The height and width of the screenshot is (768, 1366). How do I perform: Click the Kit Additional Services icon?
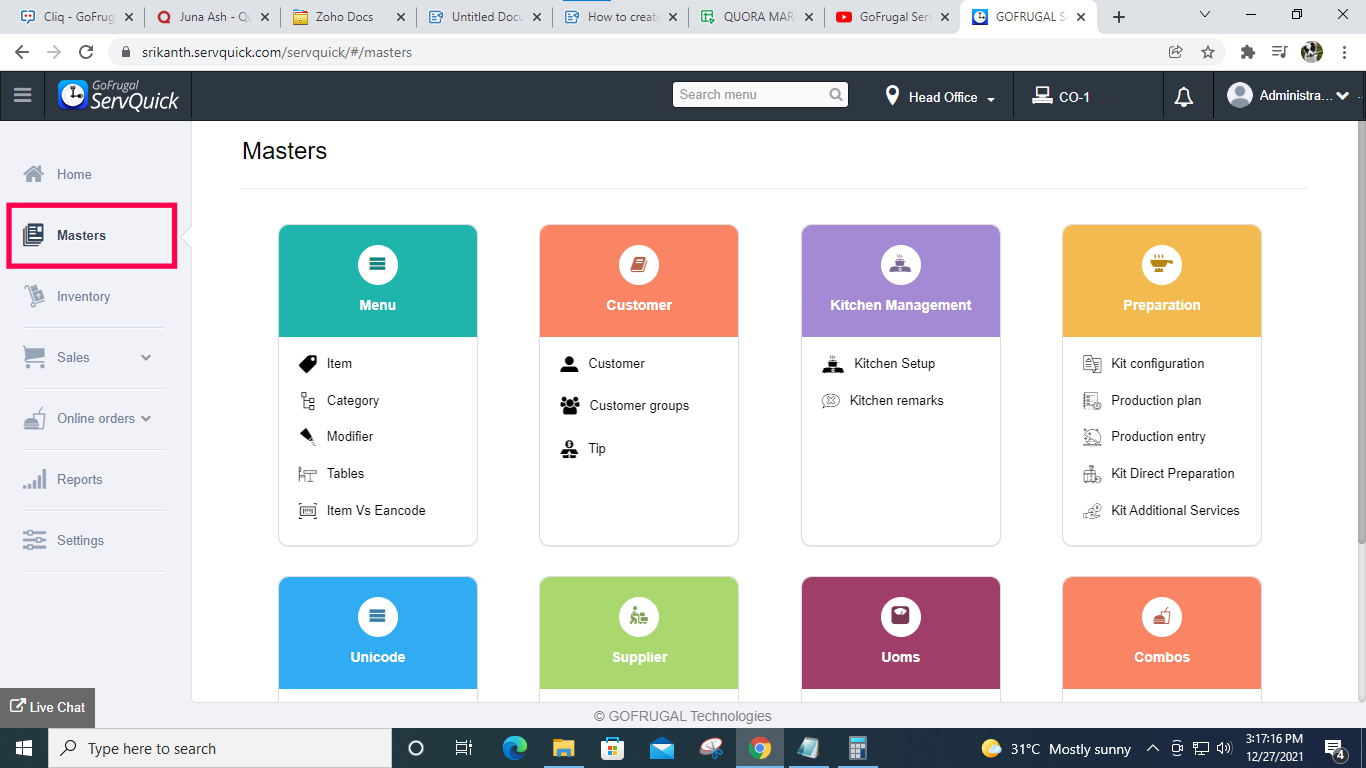click(x=1092, y=511)
